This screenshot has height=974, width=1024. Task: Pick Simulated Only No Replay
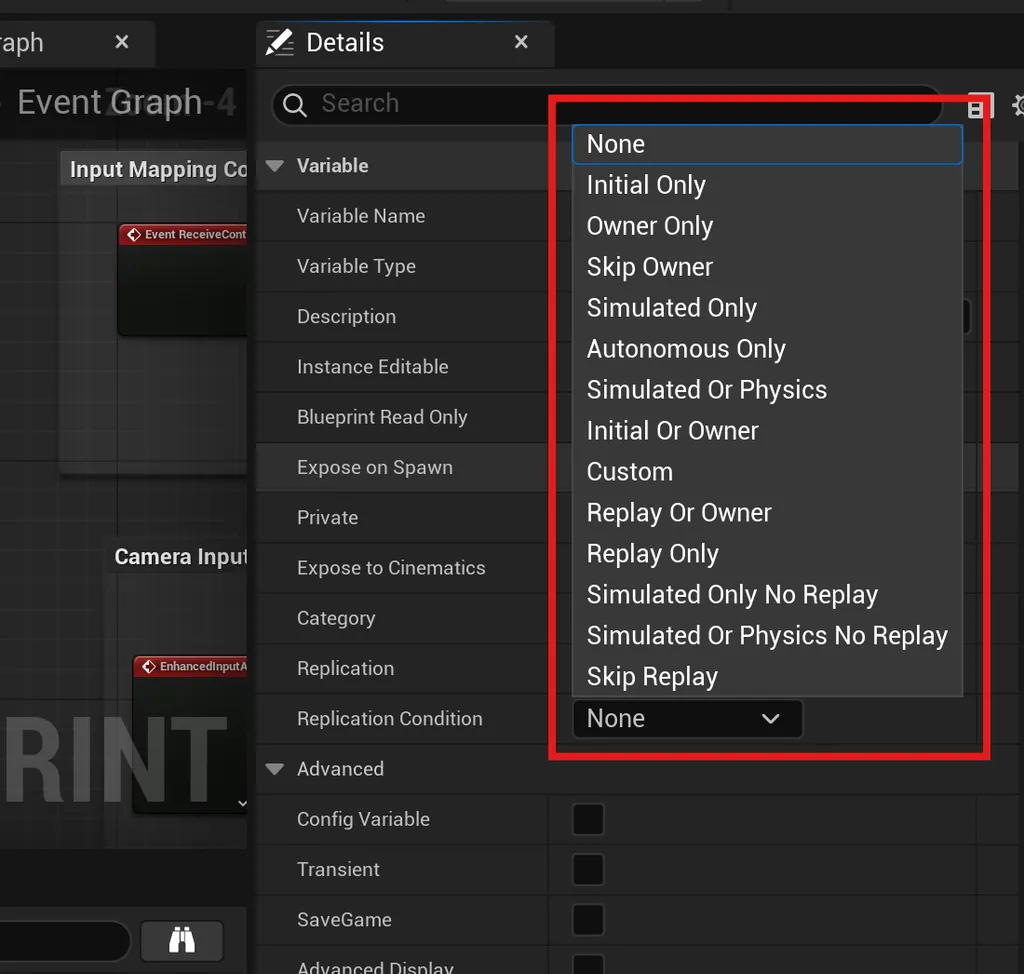pyautogui.click(x=767, y=595)
